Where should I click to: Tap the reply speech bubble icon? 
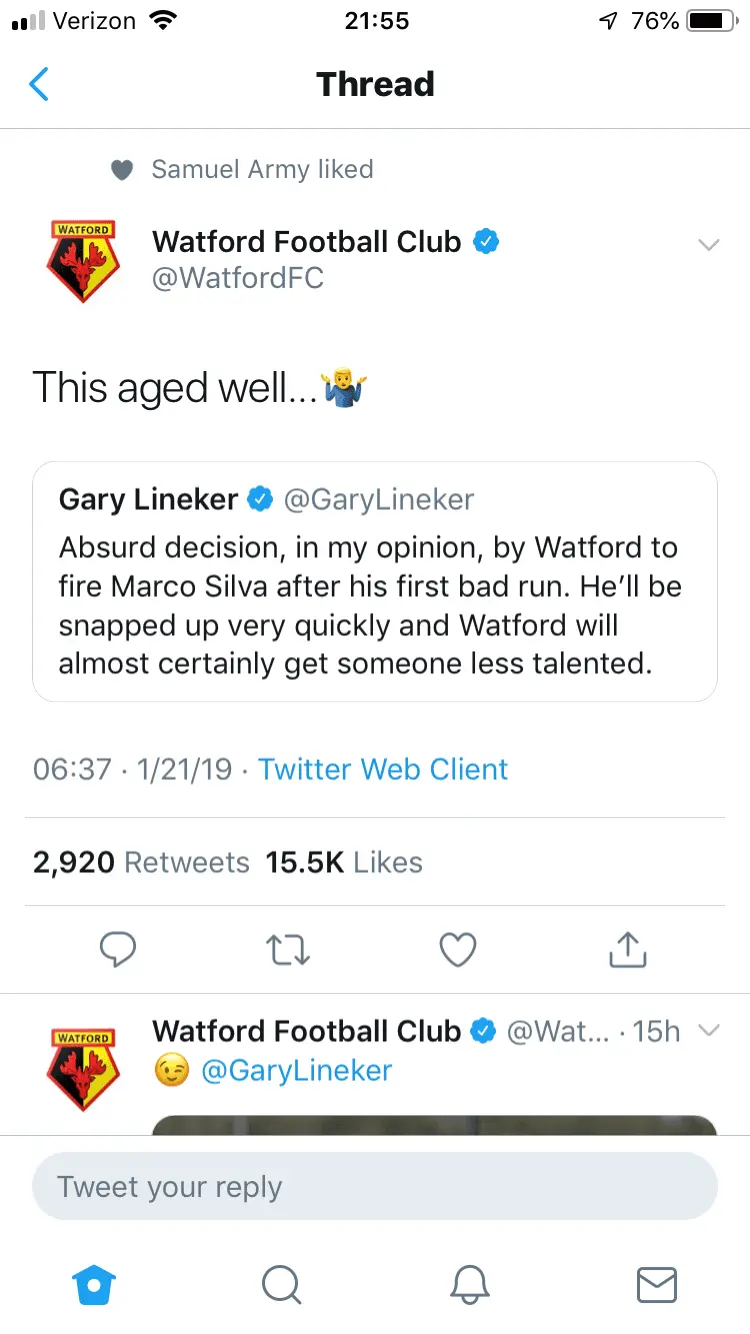pos(118,950)
